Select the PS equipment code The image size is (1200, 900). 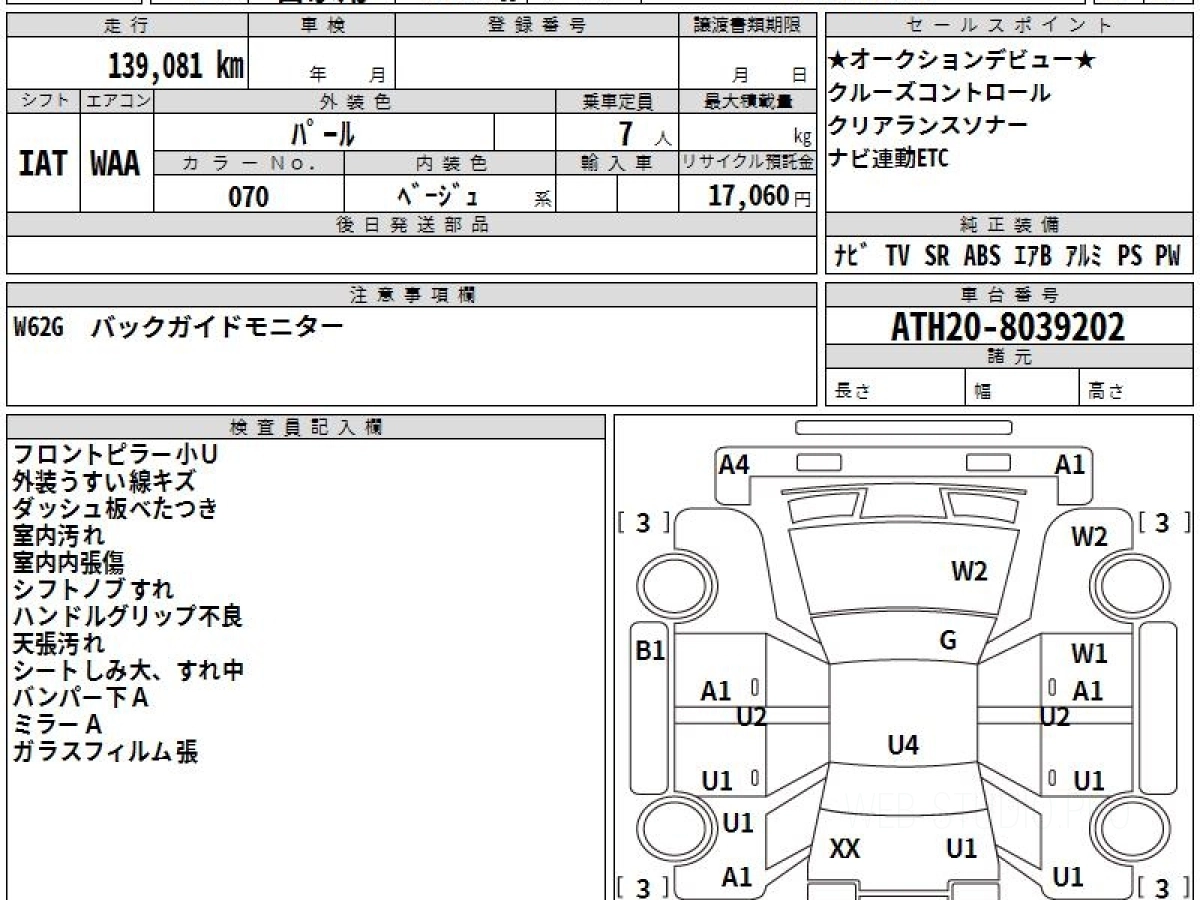[x=1130, y=256]
